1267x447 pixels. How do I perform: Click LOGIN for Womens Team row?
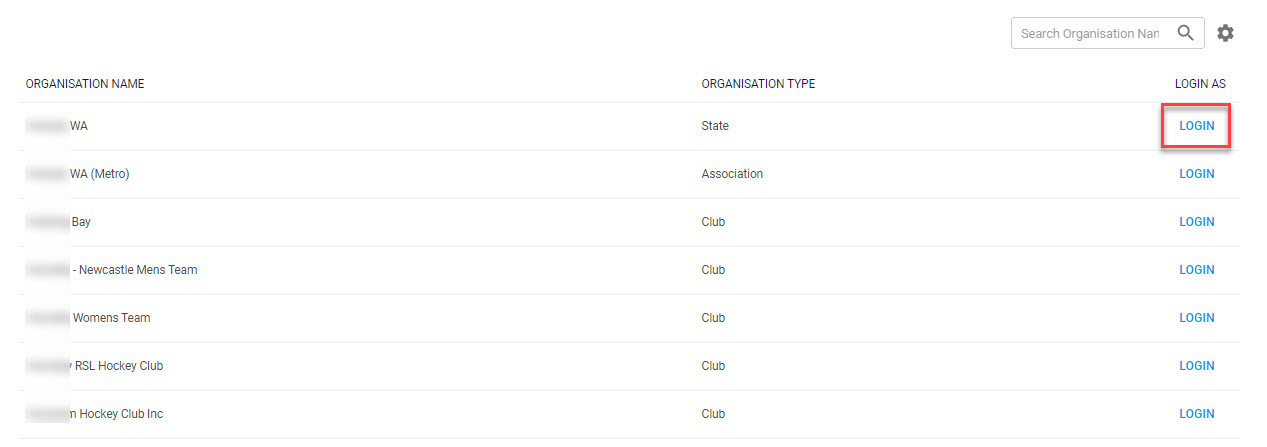[1196, 318]
